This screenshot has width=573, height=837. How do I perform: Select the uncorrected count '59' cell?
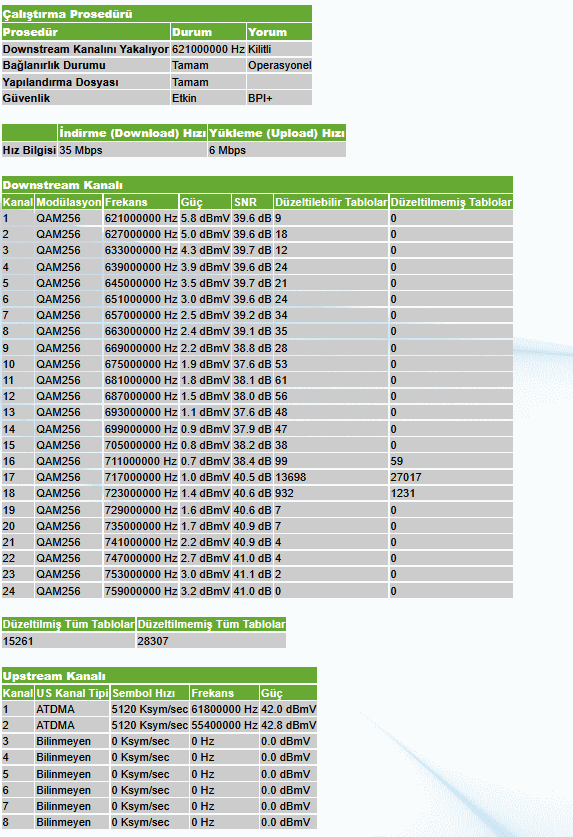point(451,461)
